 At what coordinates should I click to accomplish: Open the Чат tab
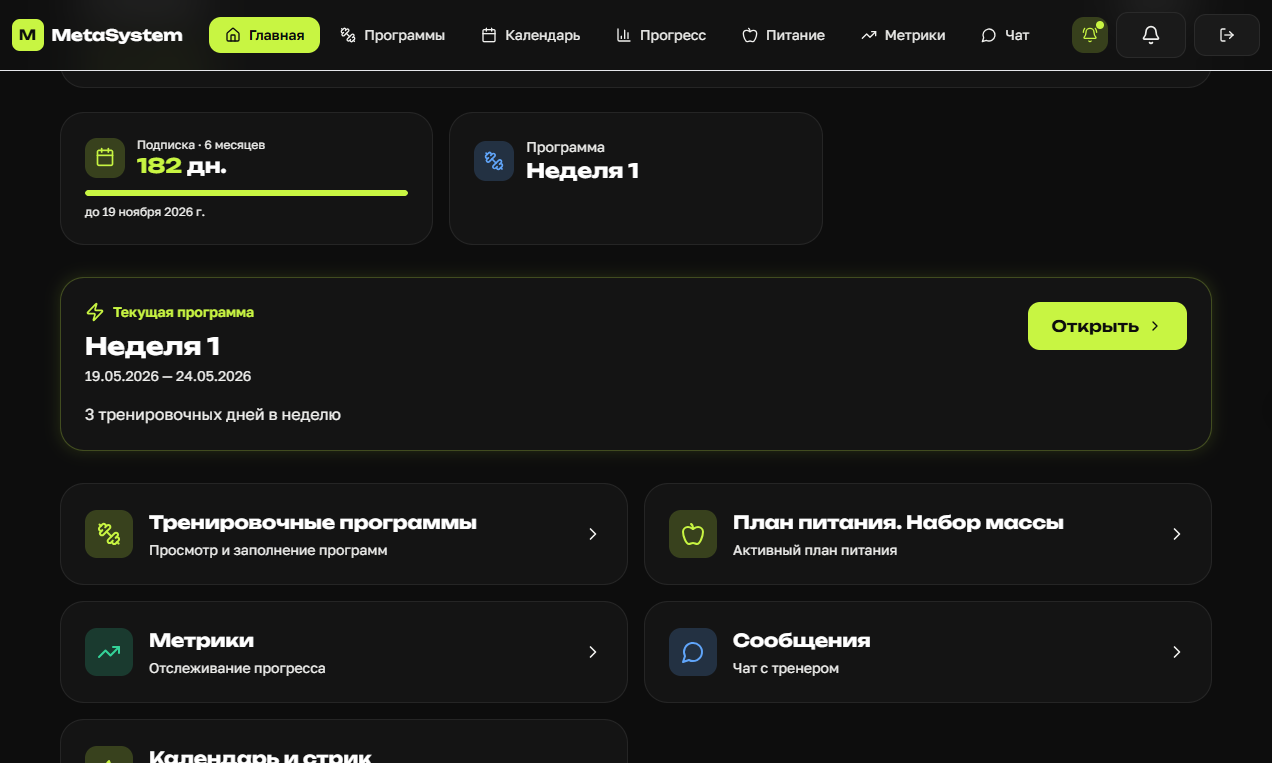coord(1005,35)
